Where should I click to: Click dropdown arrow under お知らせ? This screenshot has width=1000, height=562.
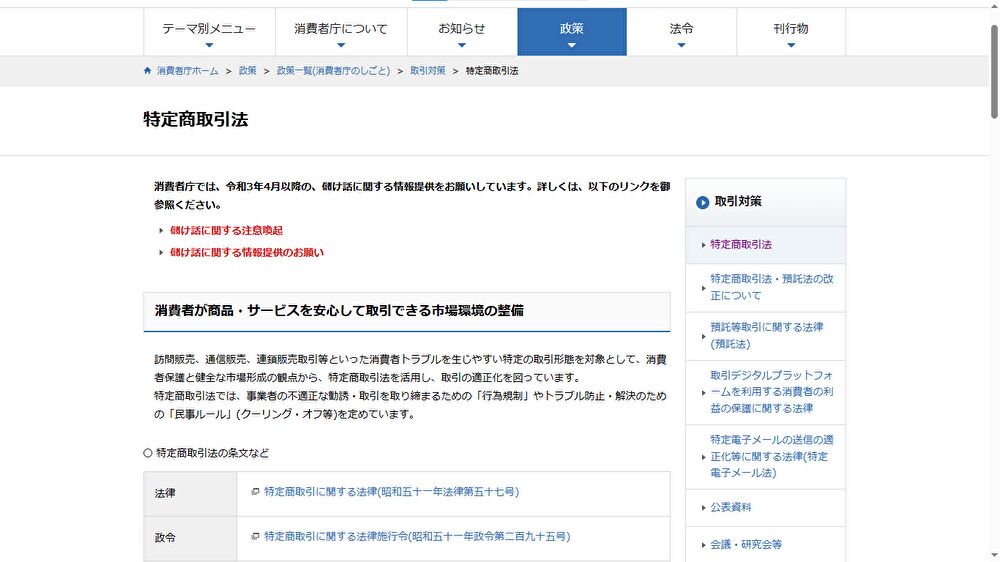point(462,45)
